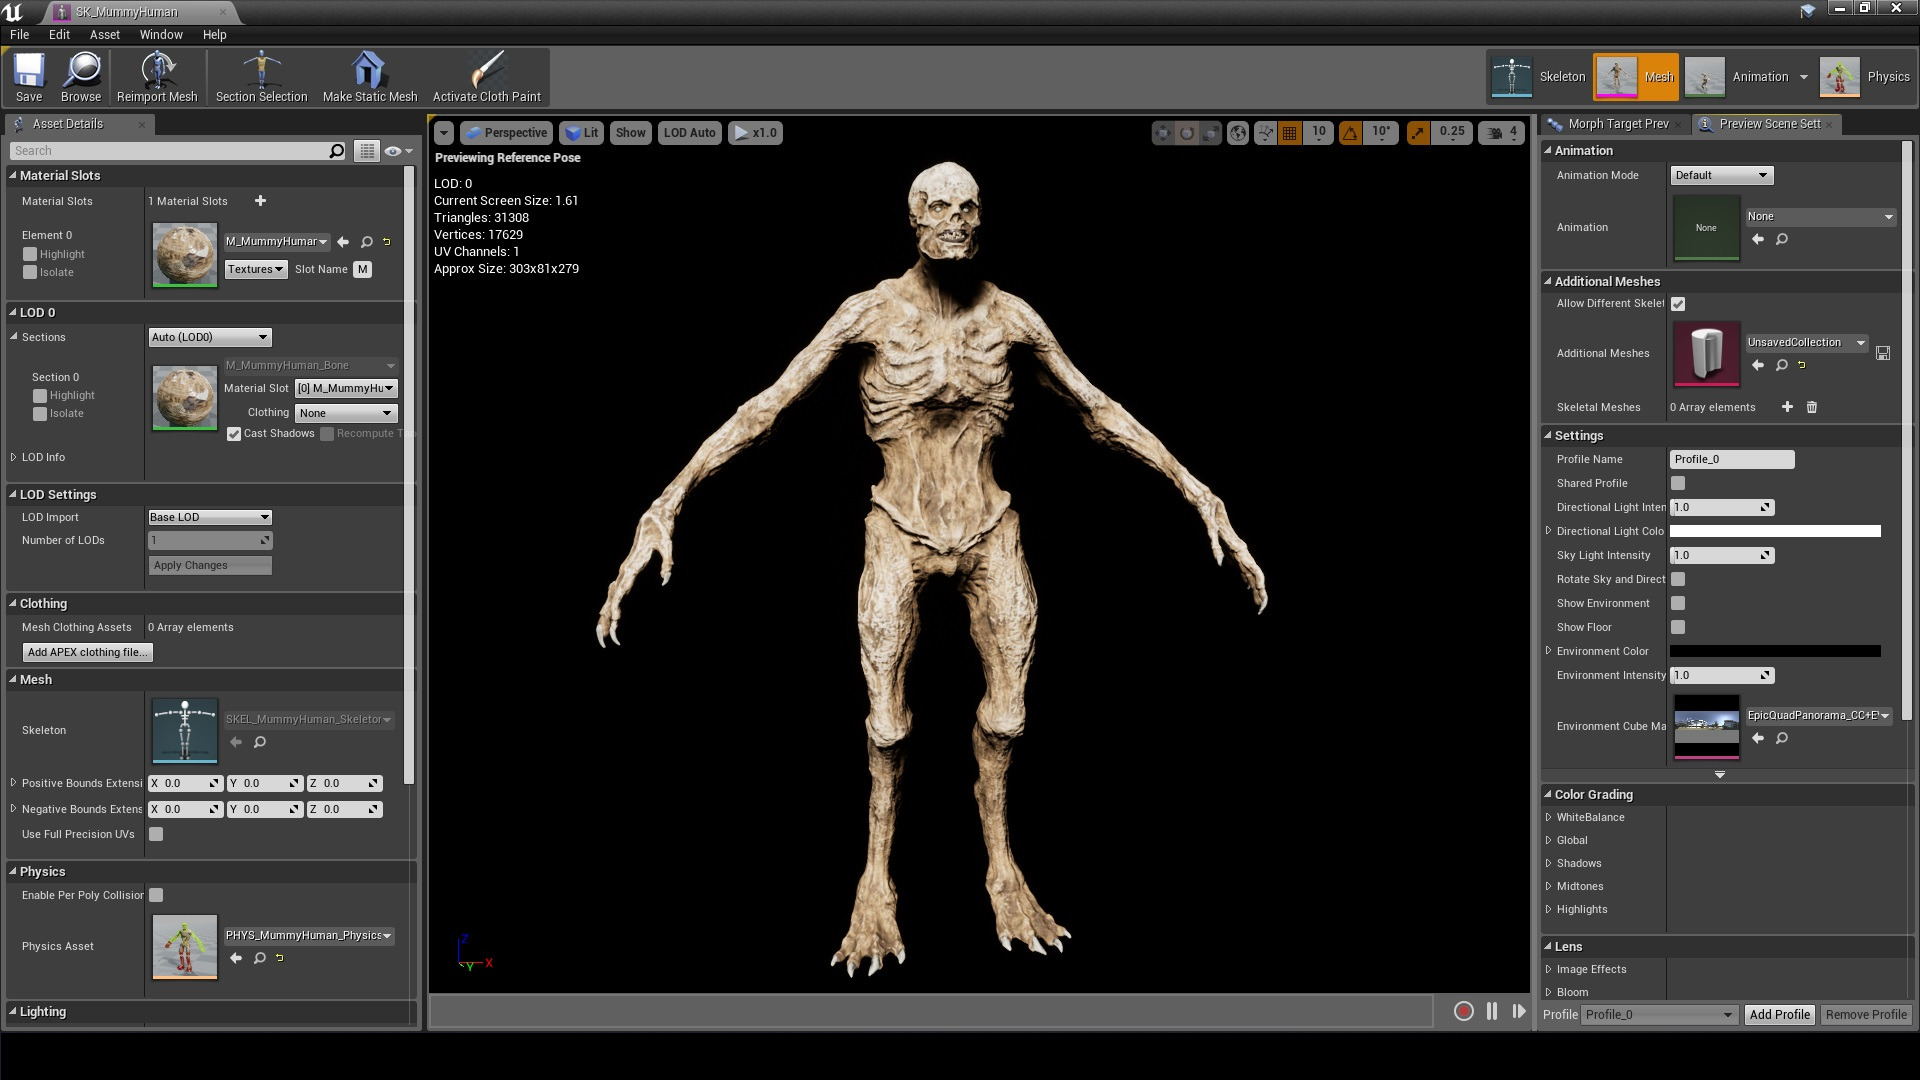Image resolution: width=1920 pixels, height=1080 pixels.
Task: Open the Clothing None dropdown
Action: [346, 413]
